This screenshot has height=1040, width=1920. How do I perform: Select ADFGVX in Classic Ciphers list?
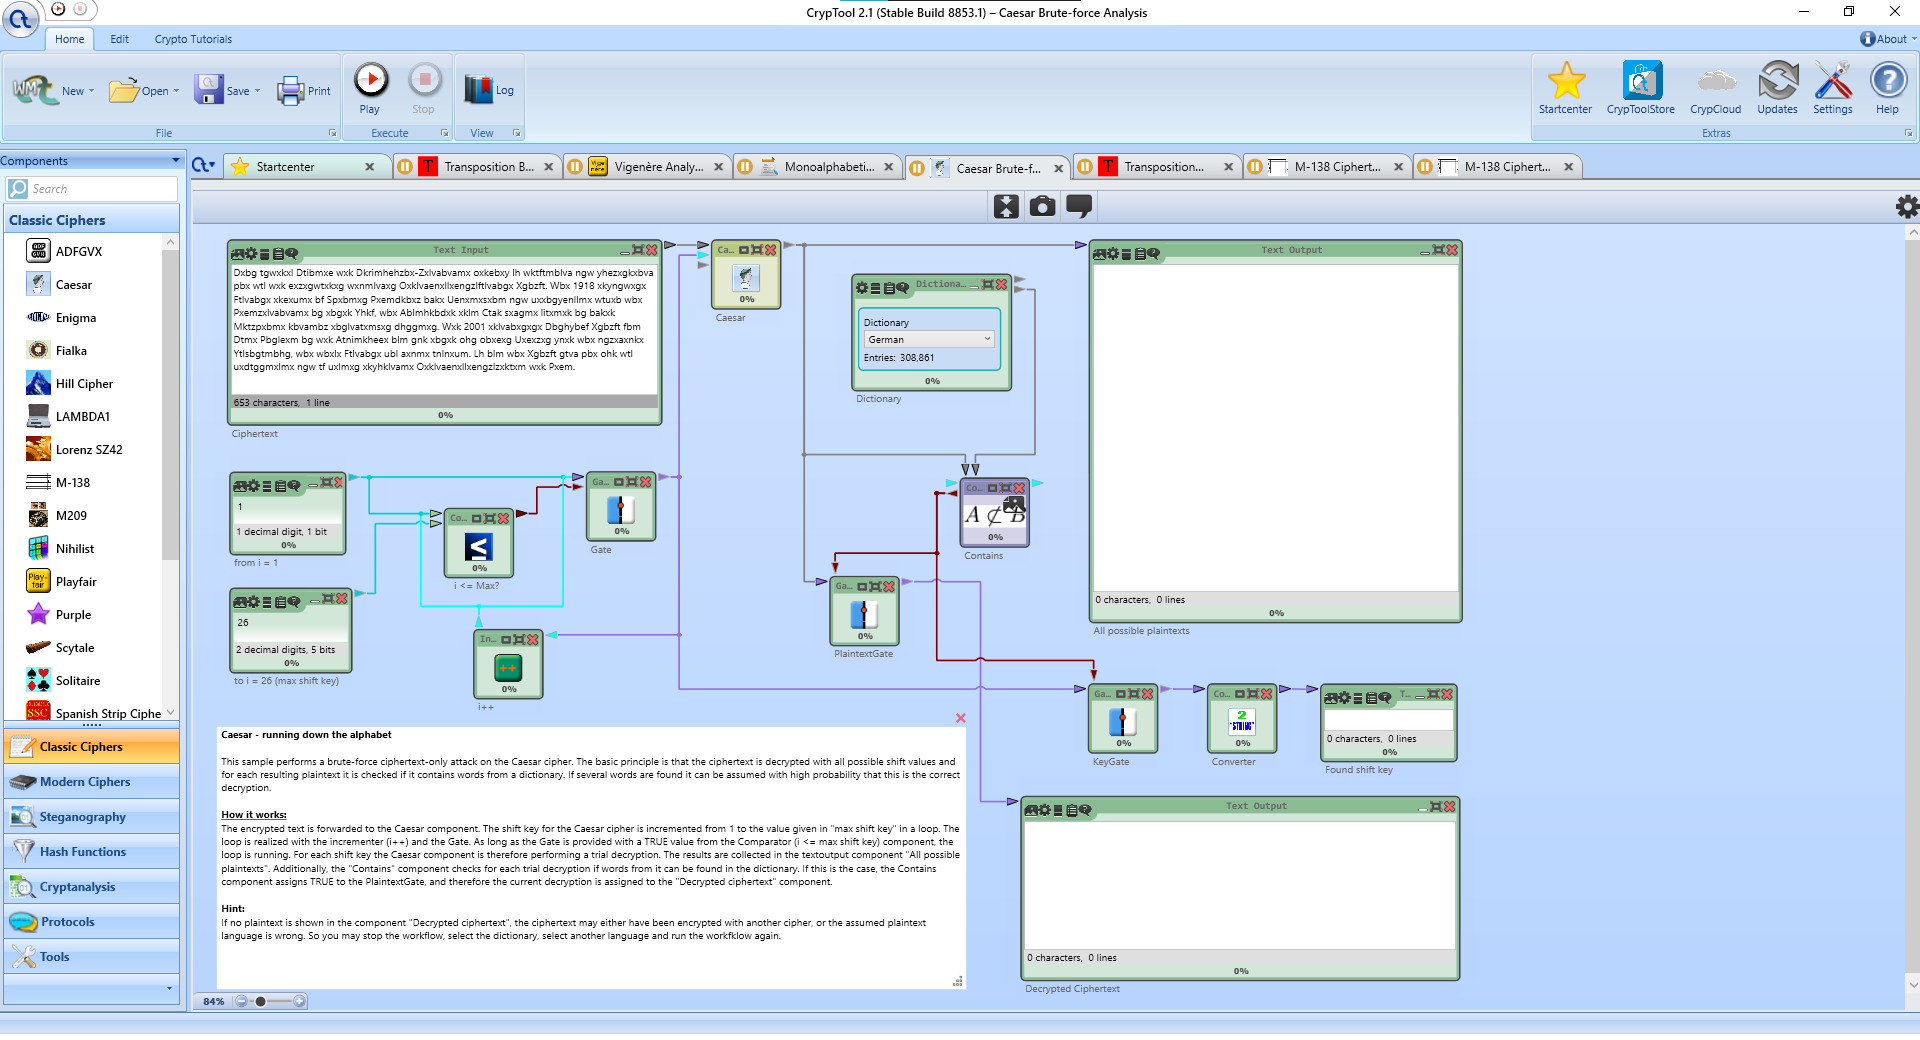tap(79, 251)
